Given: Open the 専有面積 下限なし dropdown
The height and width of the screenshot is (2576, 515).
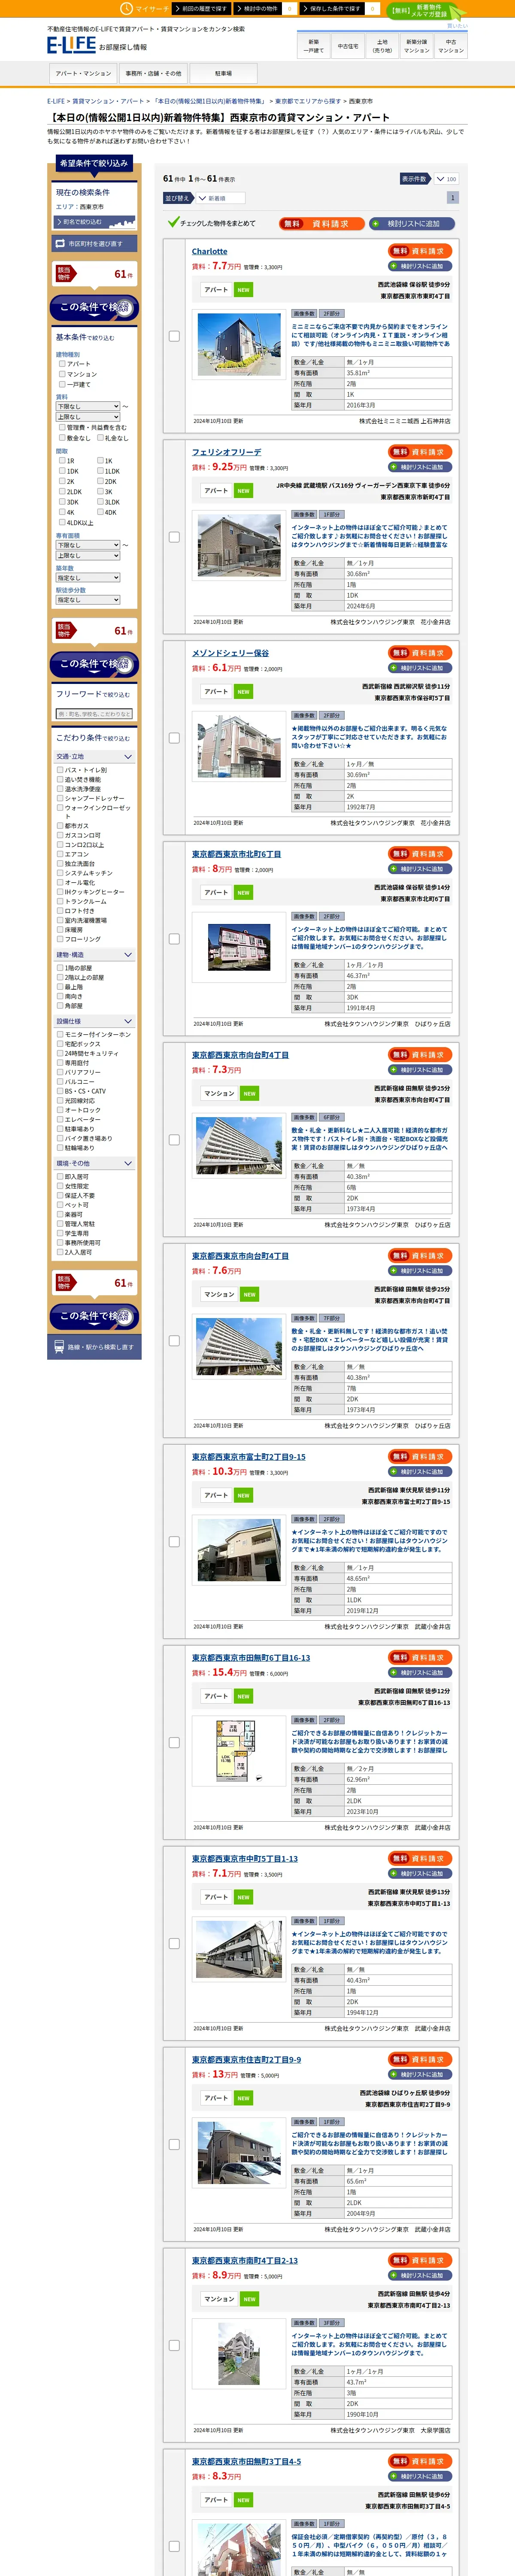Looking at the screenshot, I should [88, 545].
